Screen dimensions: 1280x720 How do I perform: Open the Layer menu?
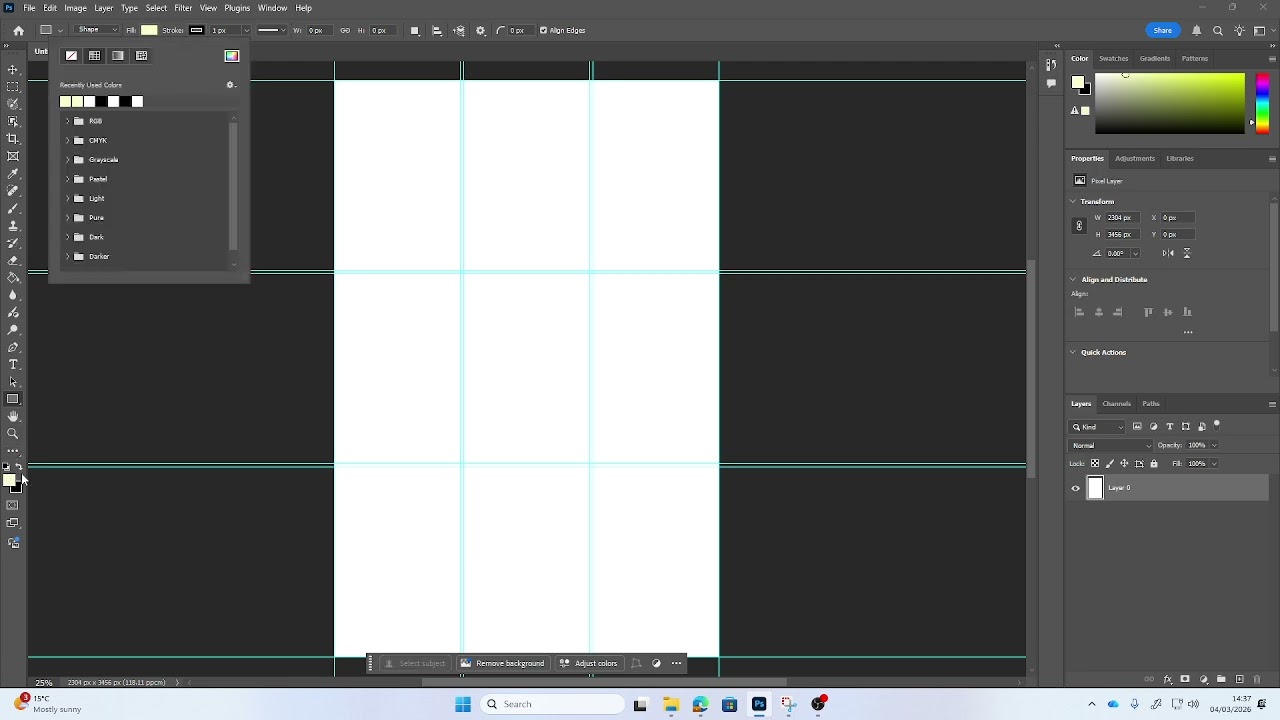click(x=104, y=8)
